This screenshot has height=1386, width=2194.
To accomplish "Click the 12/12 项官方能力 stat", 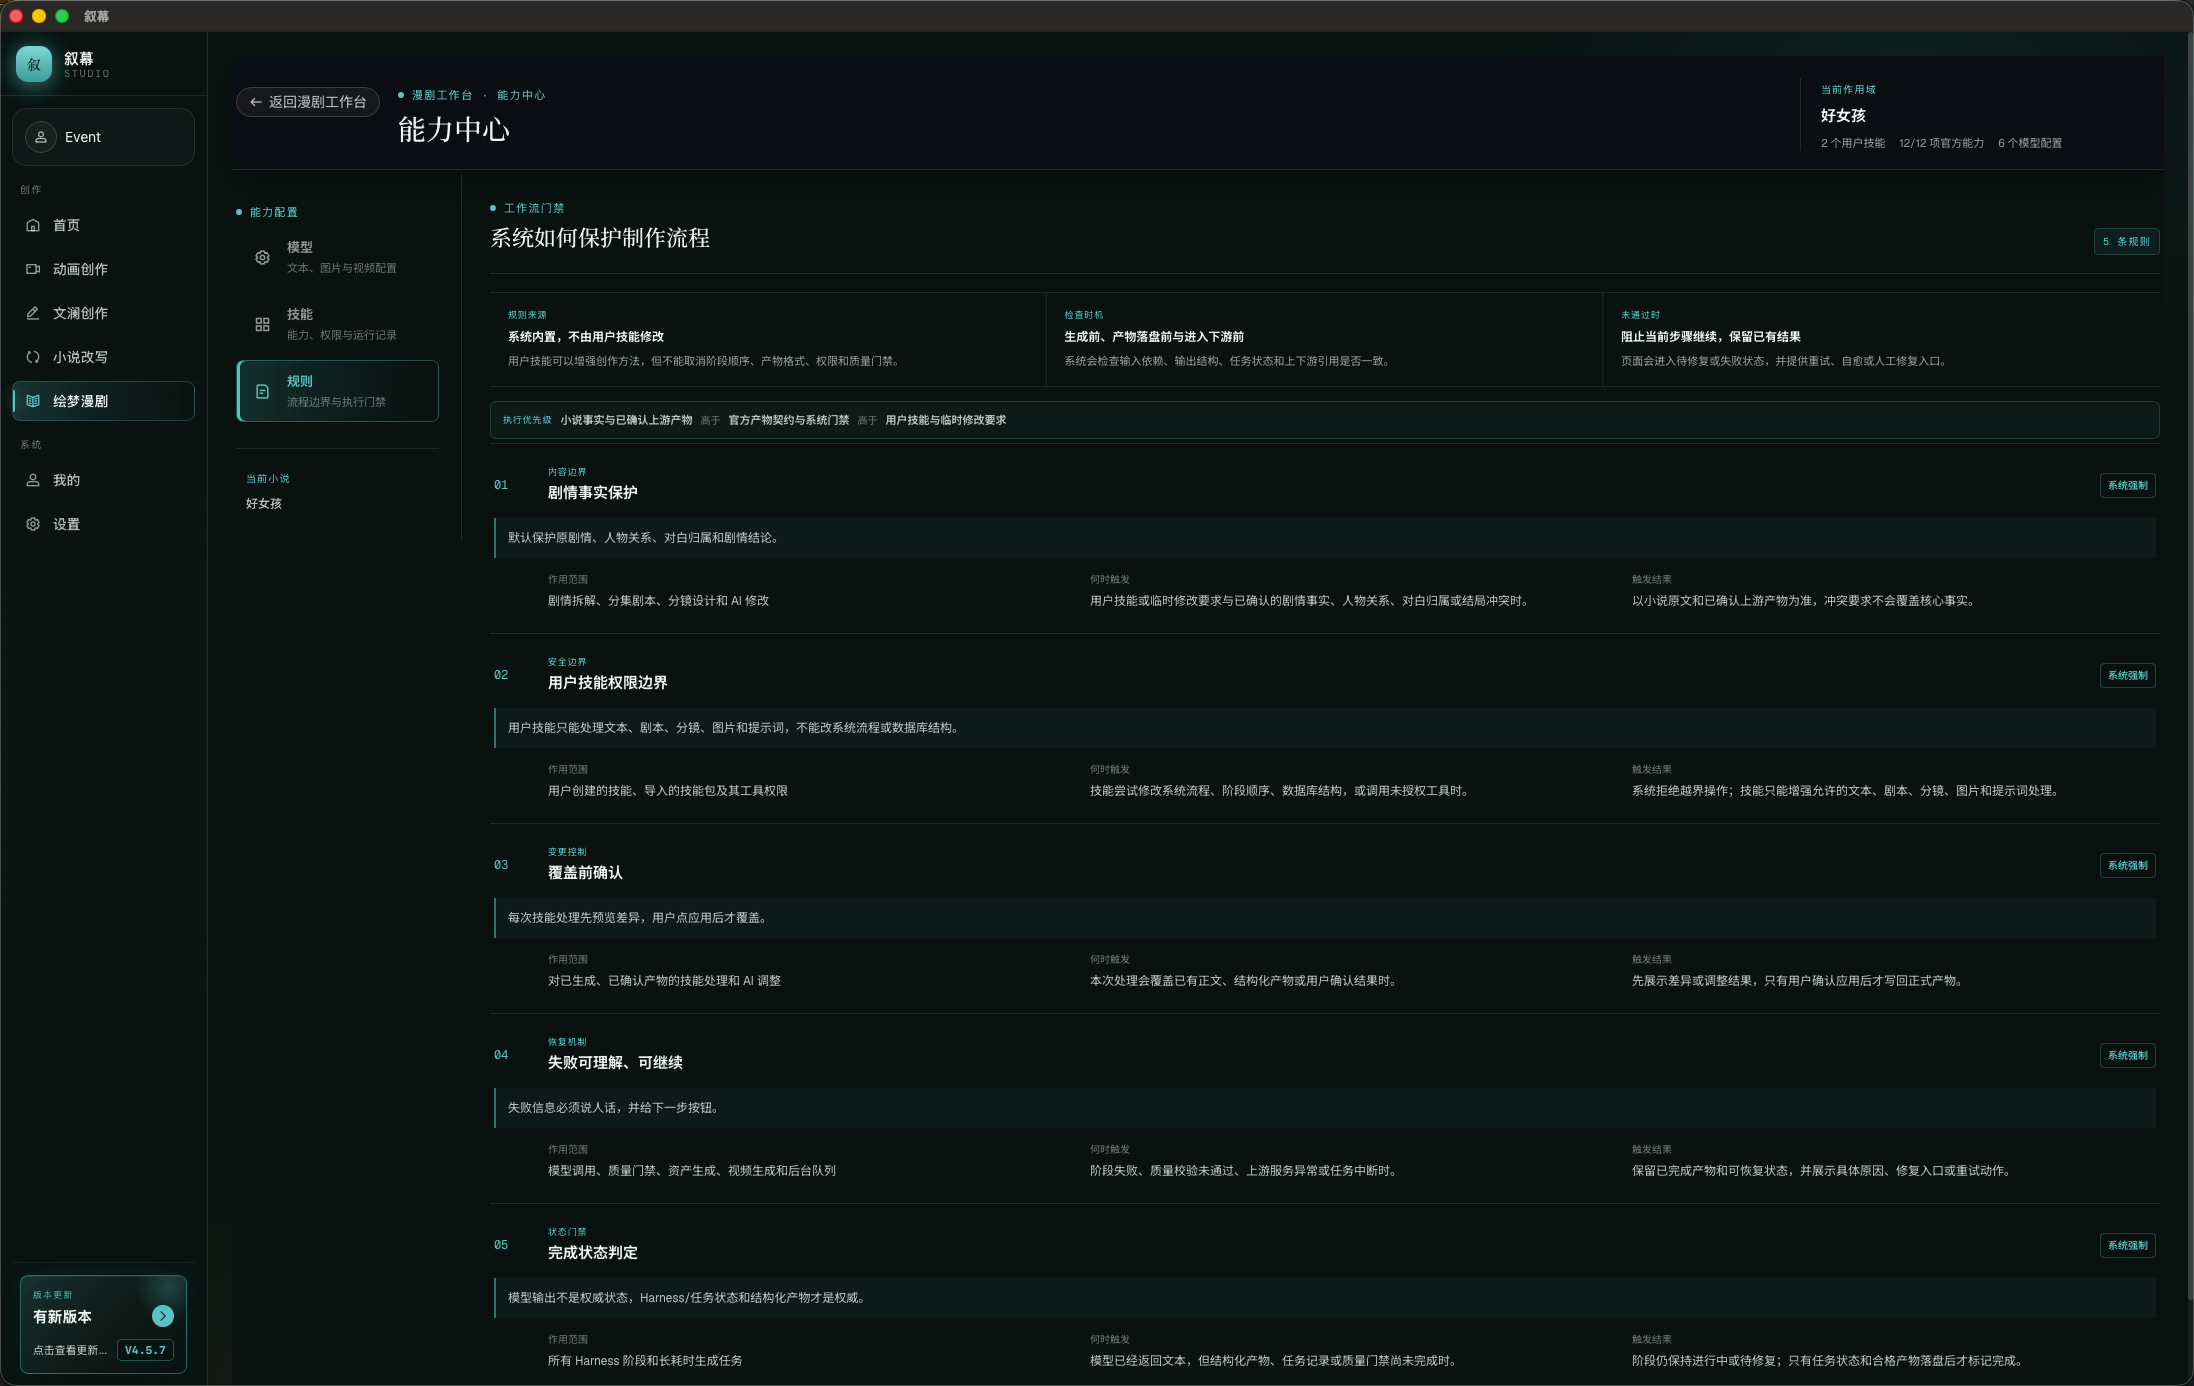I will pos(1941,143).
